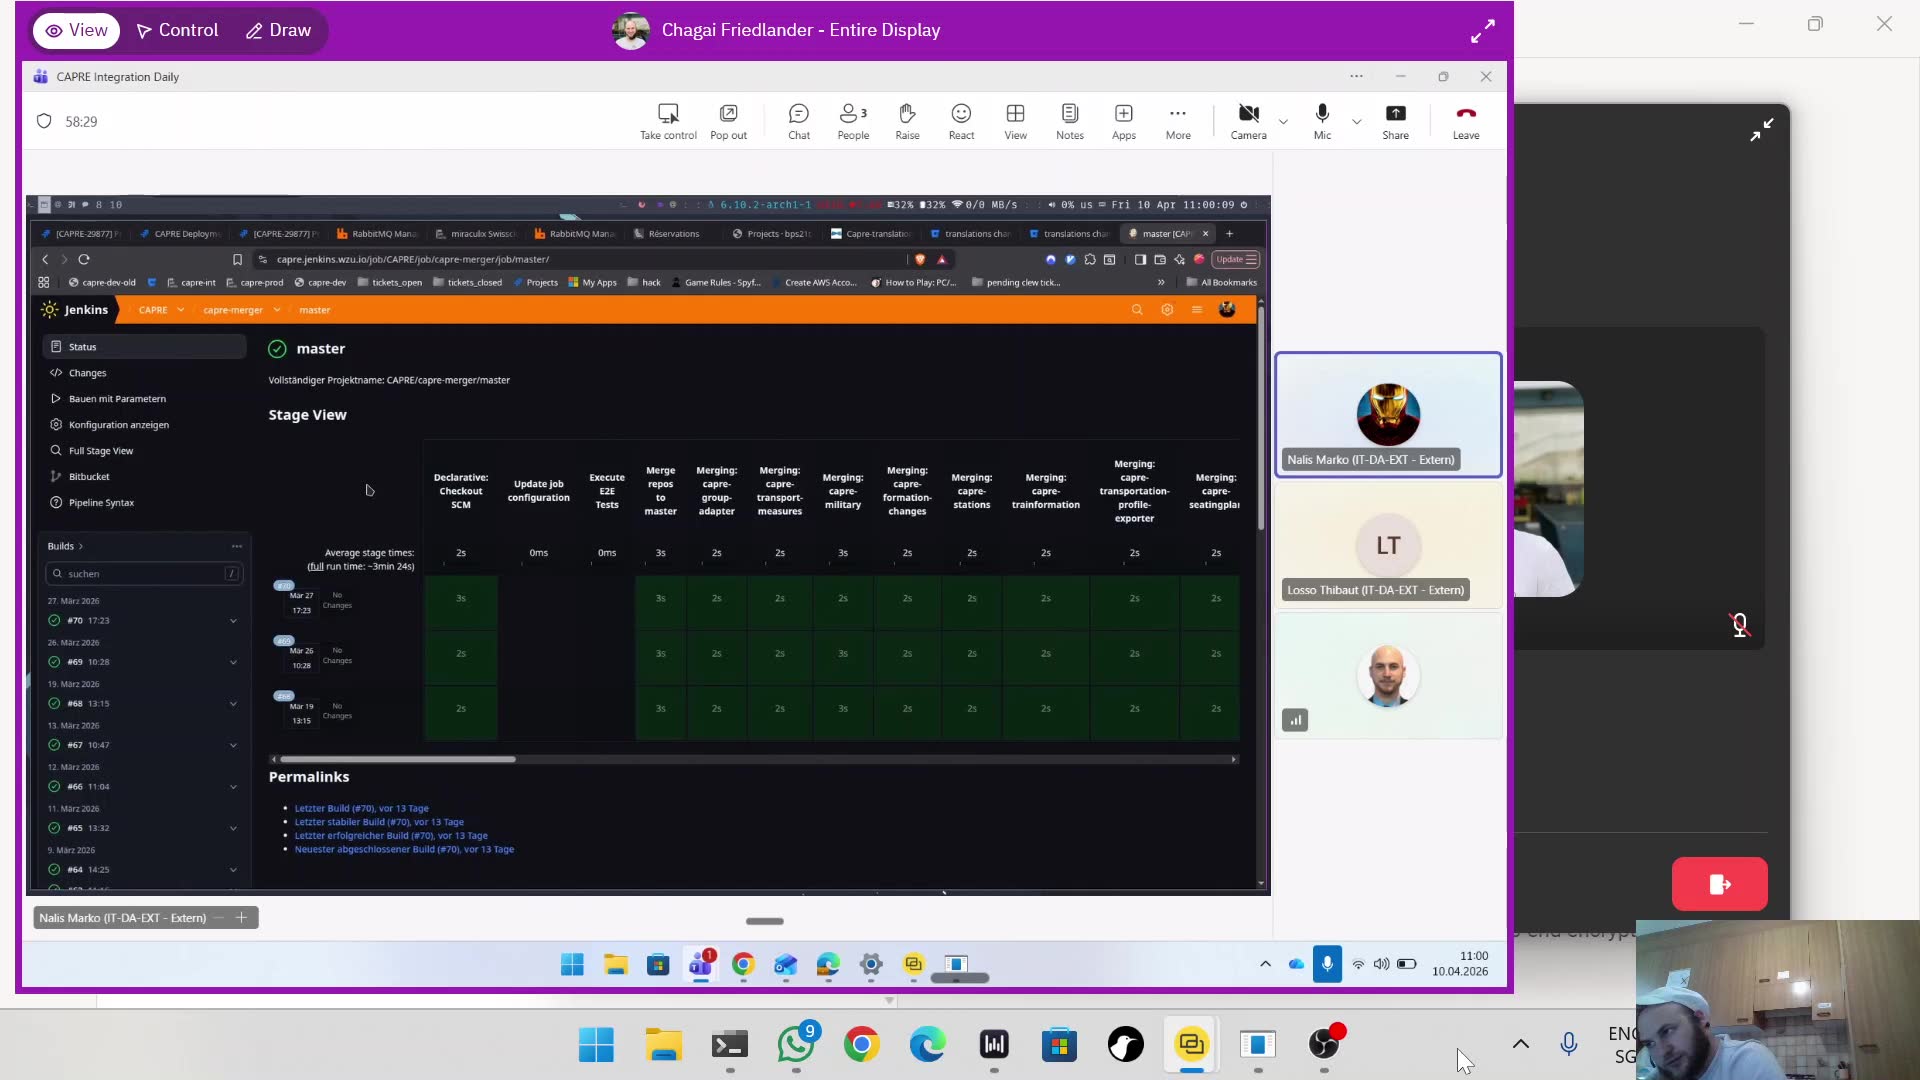1920x1080 pixels.
Task: Open Full Stage View in Jenkins
Action: point(100,451)
